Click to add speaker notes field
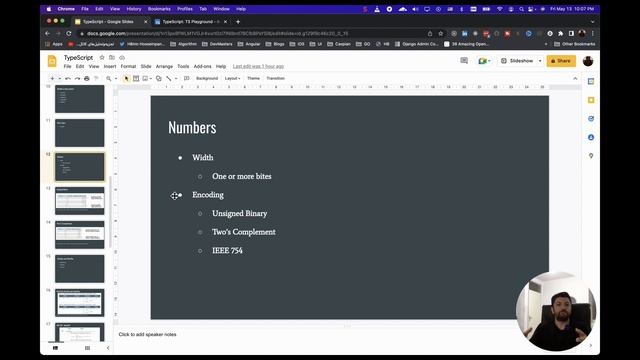This screenshot has width=640, height=360. (x=147, y=334)
